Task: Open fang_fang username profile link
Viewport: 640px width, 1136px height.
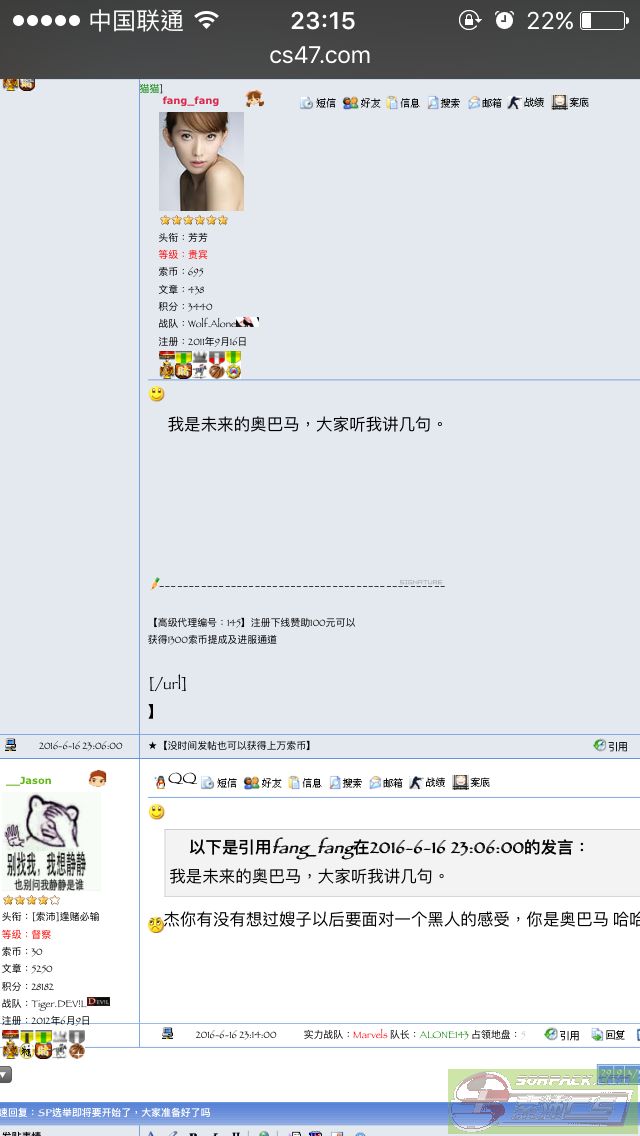Action: tap(191, 101)
